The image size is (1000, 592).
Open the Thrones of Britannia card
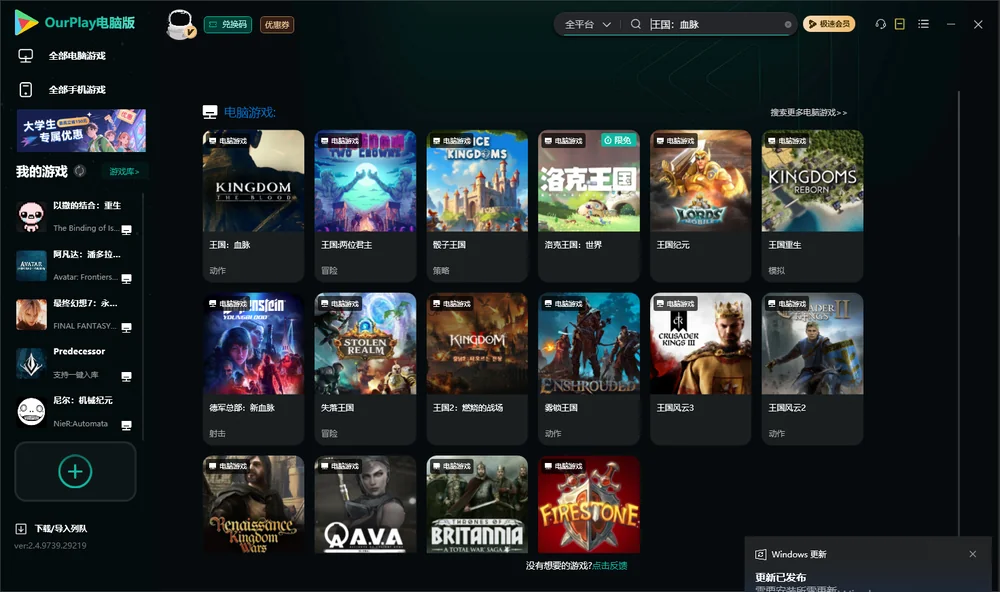tap(477, 504)
